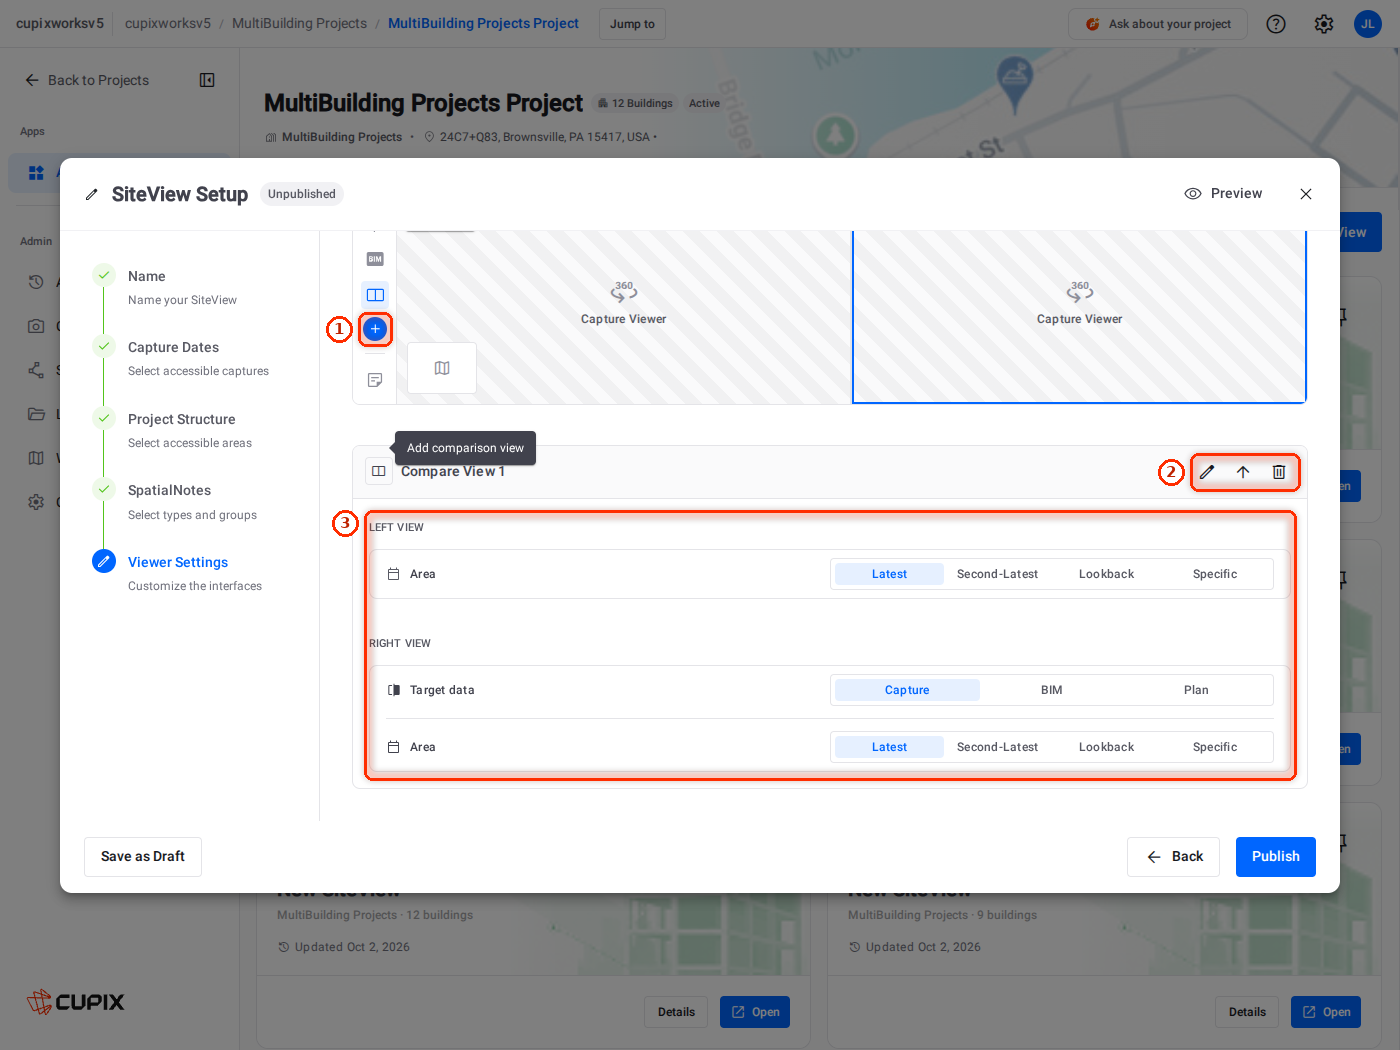
Task: Choose Plan as Right View target data
Action: pyautogui.click(x=1196, y=690)
